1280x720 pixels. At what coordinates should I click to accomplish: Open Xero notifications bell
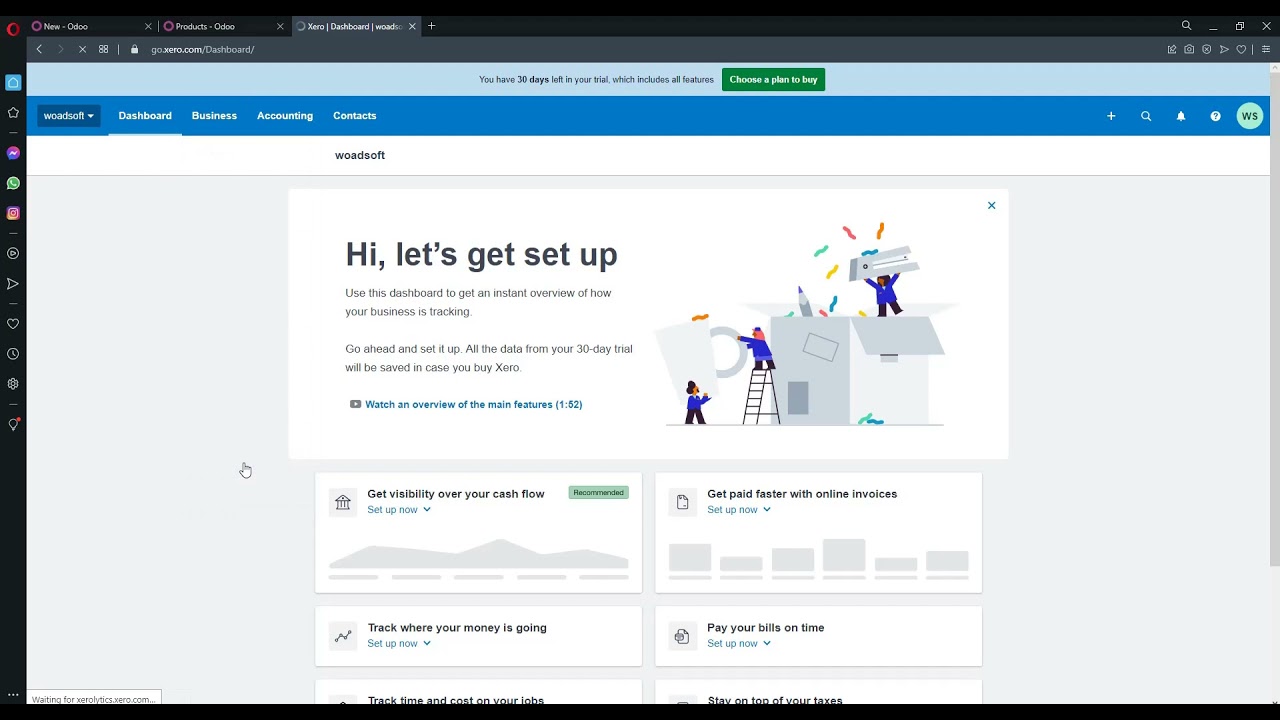pyautogui.click(x=1181, y=116)
